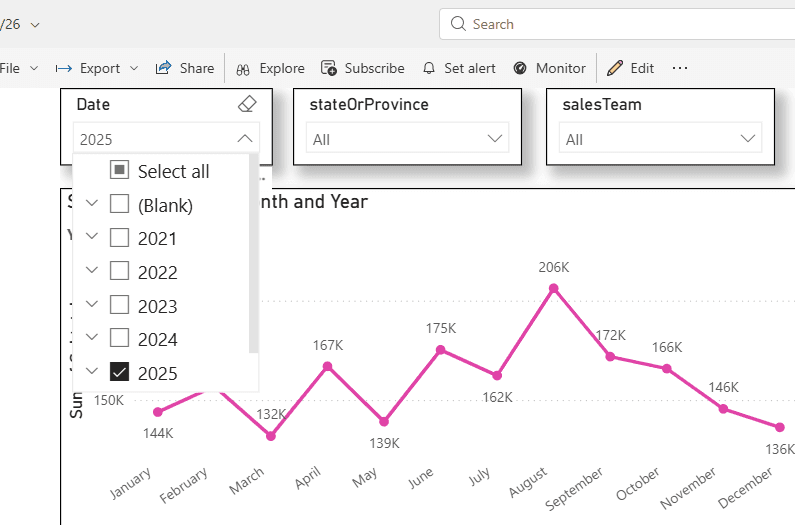Screen dimensions: 795x525
Task: Click the October 166K data point
Action: click(667, 368)
